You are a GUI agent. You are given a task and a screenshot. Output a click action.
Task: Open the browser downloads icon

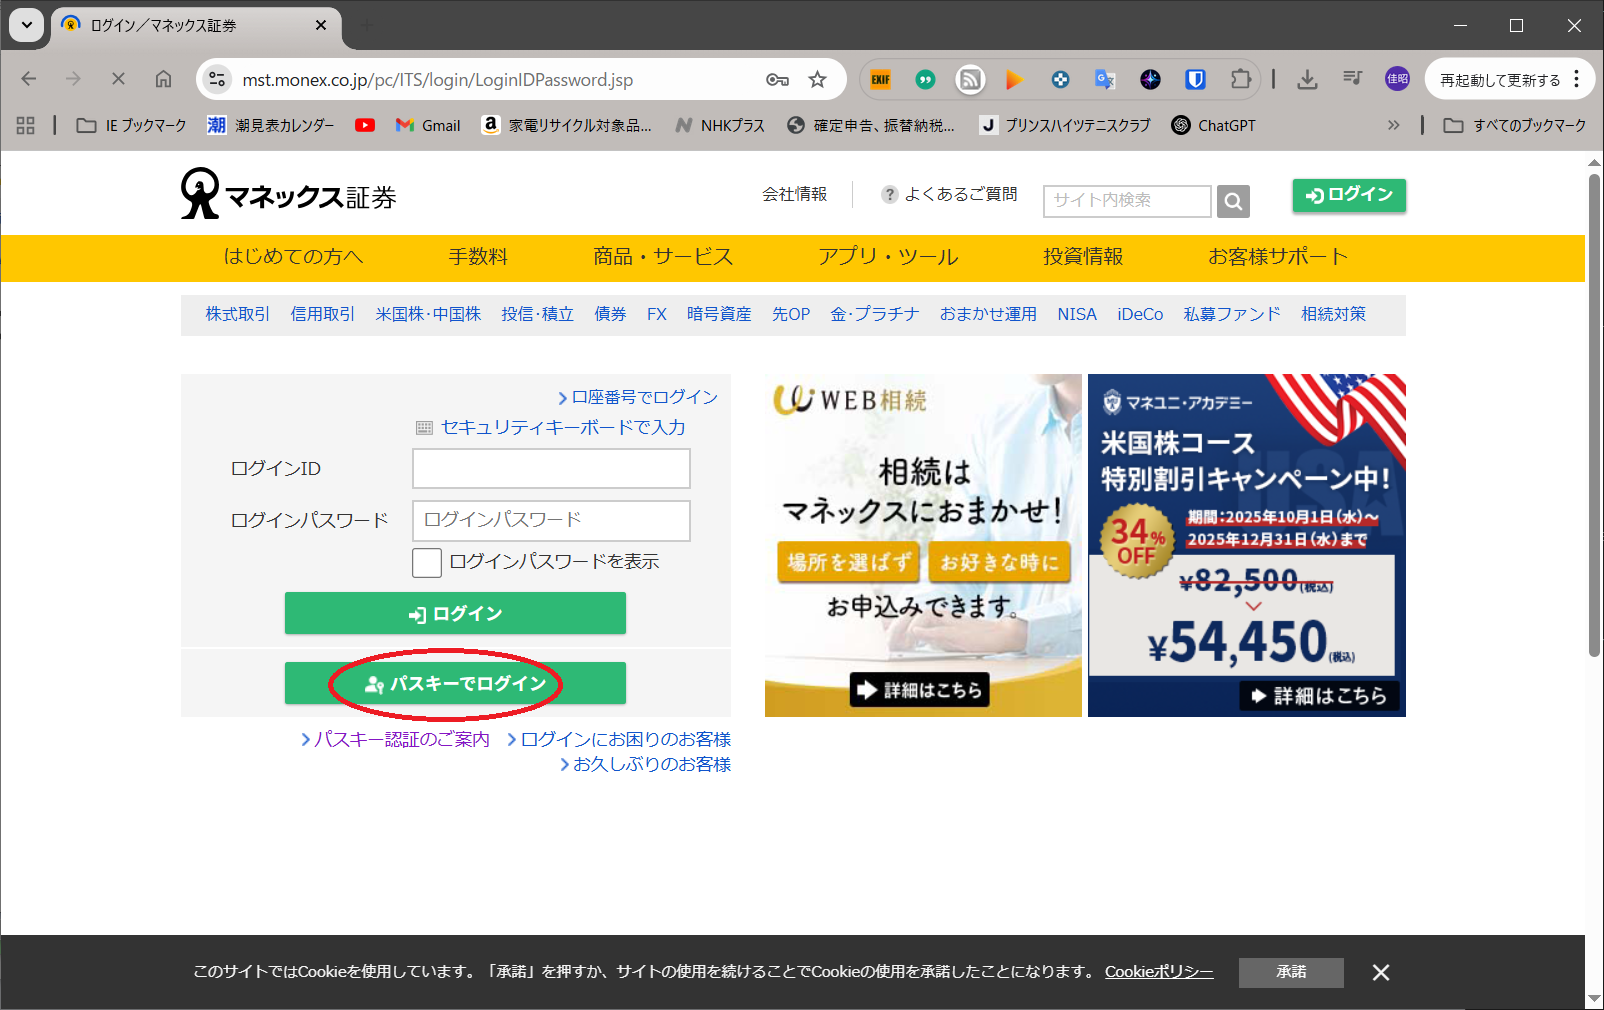click(1306, 80)
